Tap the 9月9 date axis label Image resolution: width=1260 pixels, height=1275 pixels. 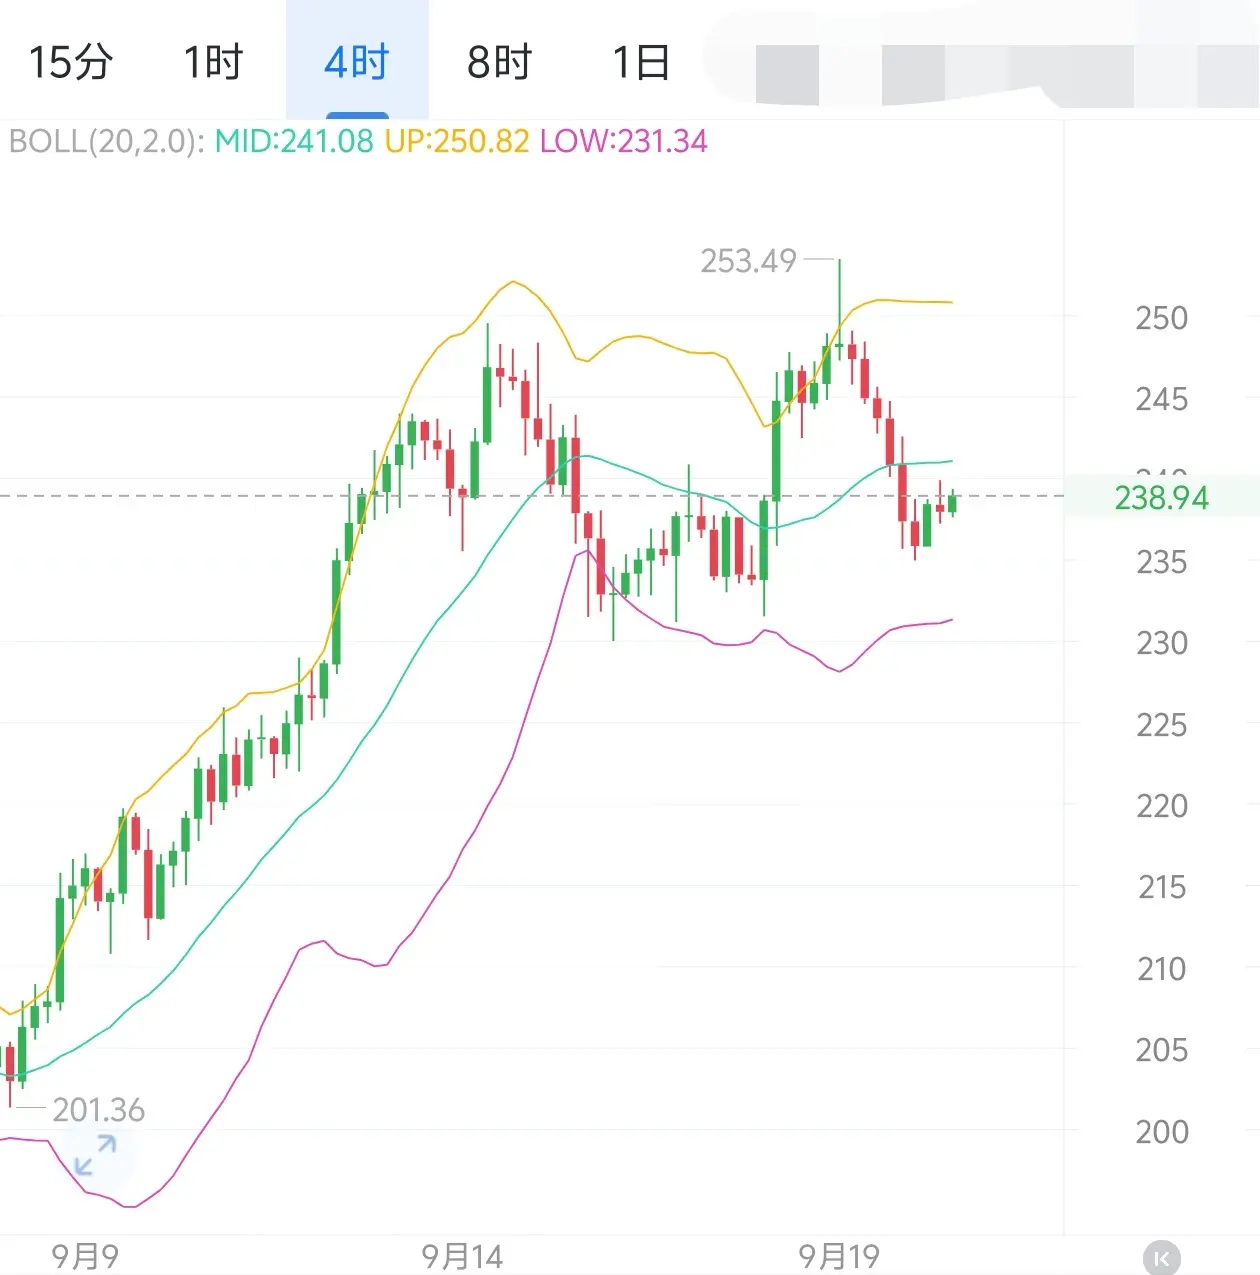(x=85, y=1256)
